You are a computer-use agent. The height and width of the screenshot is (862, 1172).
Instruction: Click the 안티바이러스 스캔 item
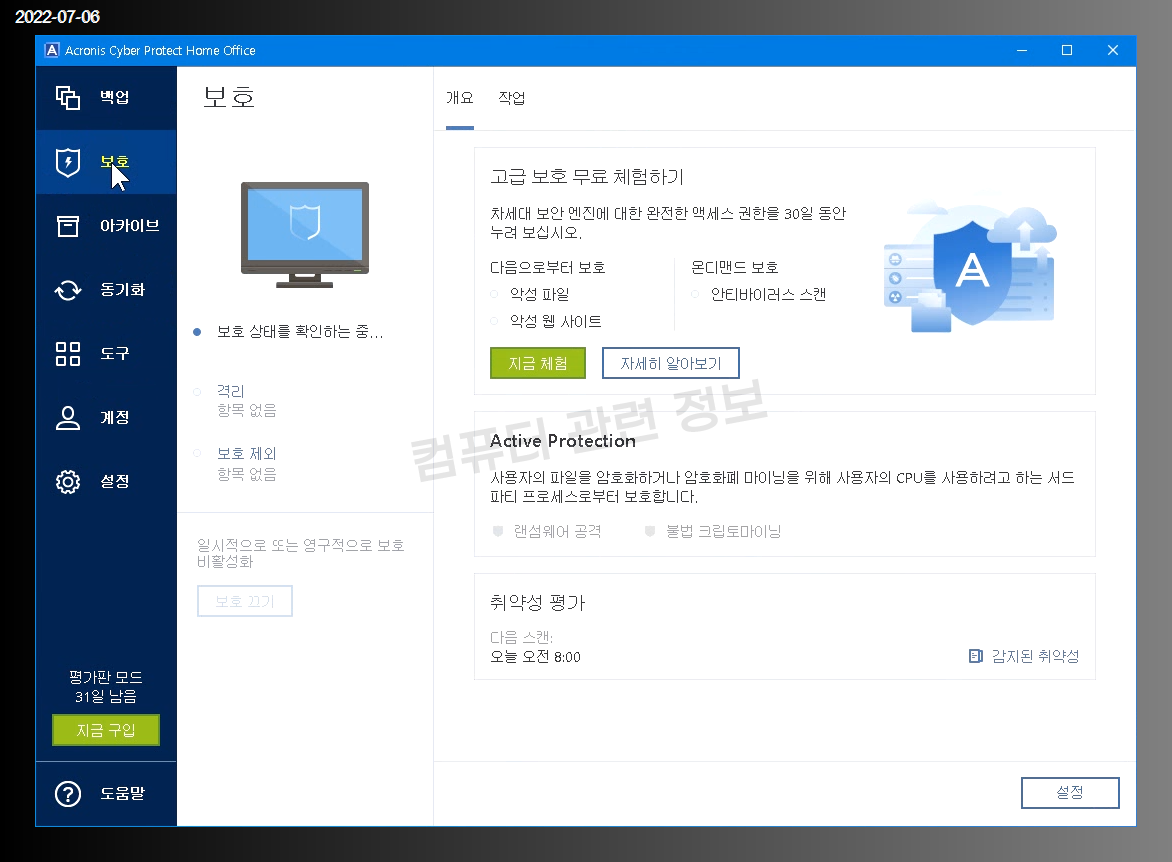coord(768,295)
